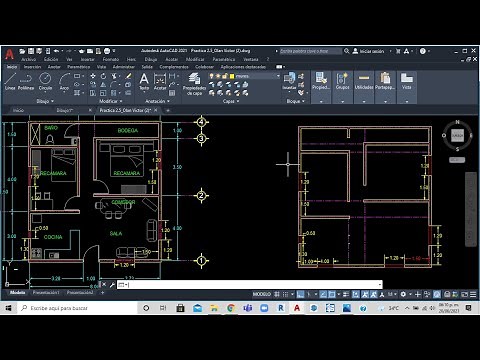480x360 pixels.
Task: Expand the Bloque panel dropdown
Action: pyautogui.click(x=296, y=101)
